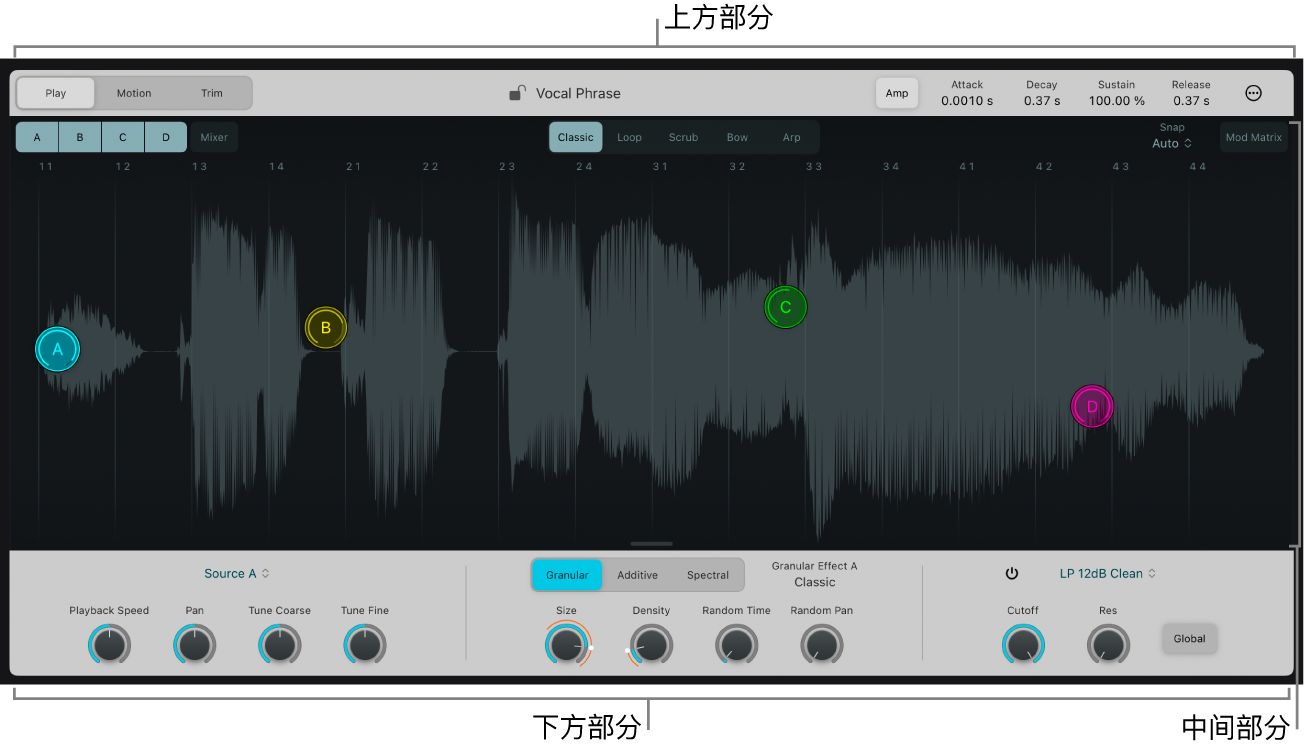
Task: Click the Random Time knob
Action: pyautogui.click(x=736, y=645)
